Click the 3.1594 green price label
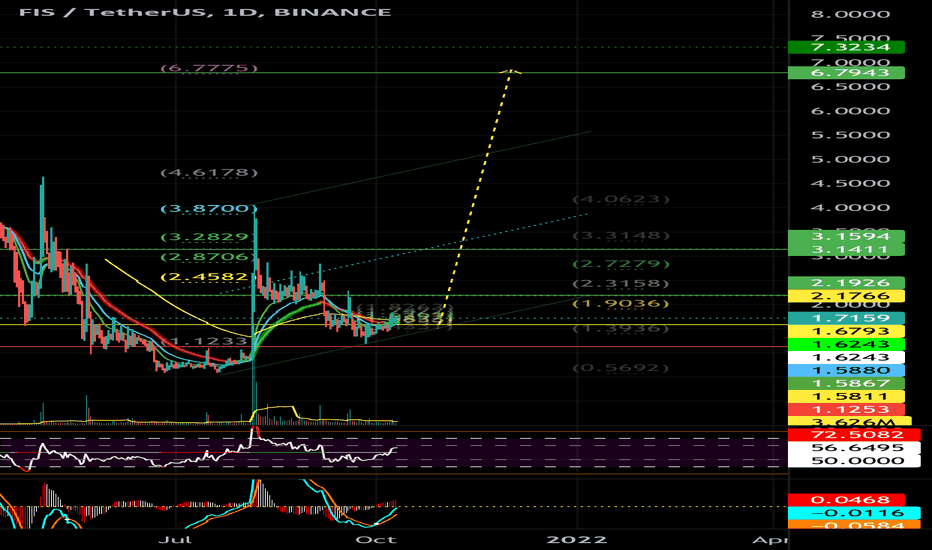Viewport: 932px width, 550px height. pos(846,236)
